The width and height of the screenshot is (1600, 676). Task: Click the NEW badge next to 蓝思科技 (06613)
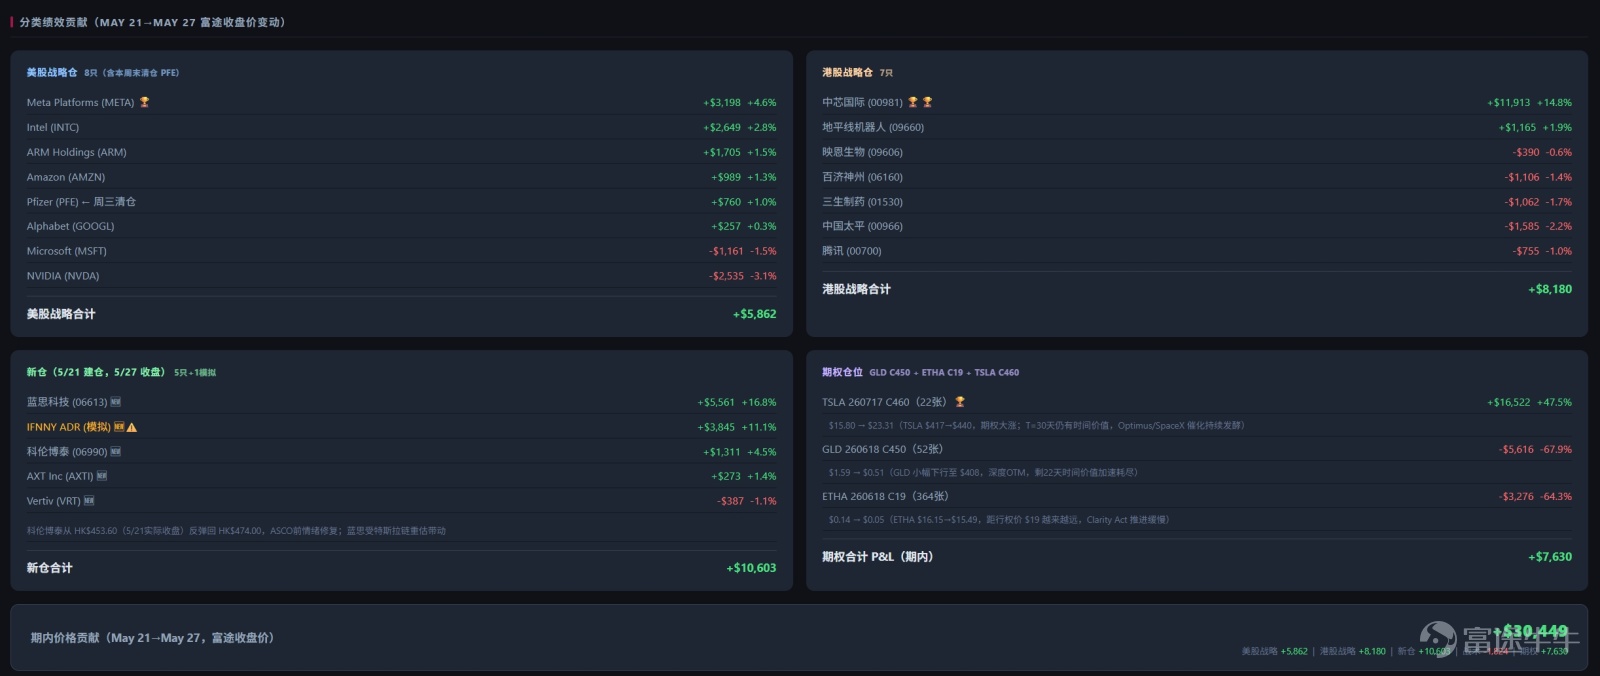[x=116, y=402]
